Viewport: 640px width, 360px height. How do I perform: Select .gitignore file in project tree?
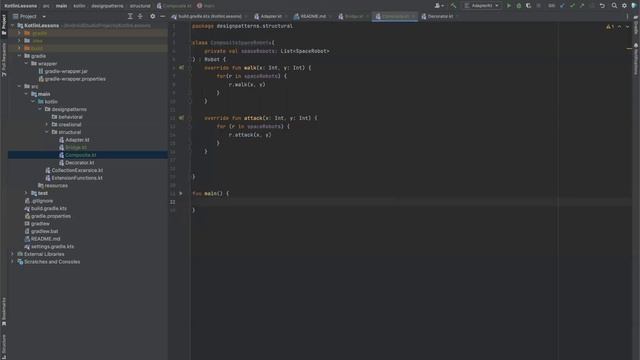pyautogui.click(x=42, y=201)
